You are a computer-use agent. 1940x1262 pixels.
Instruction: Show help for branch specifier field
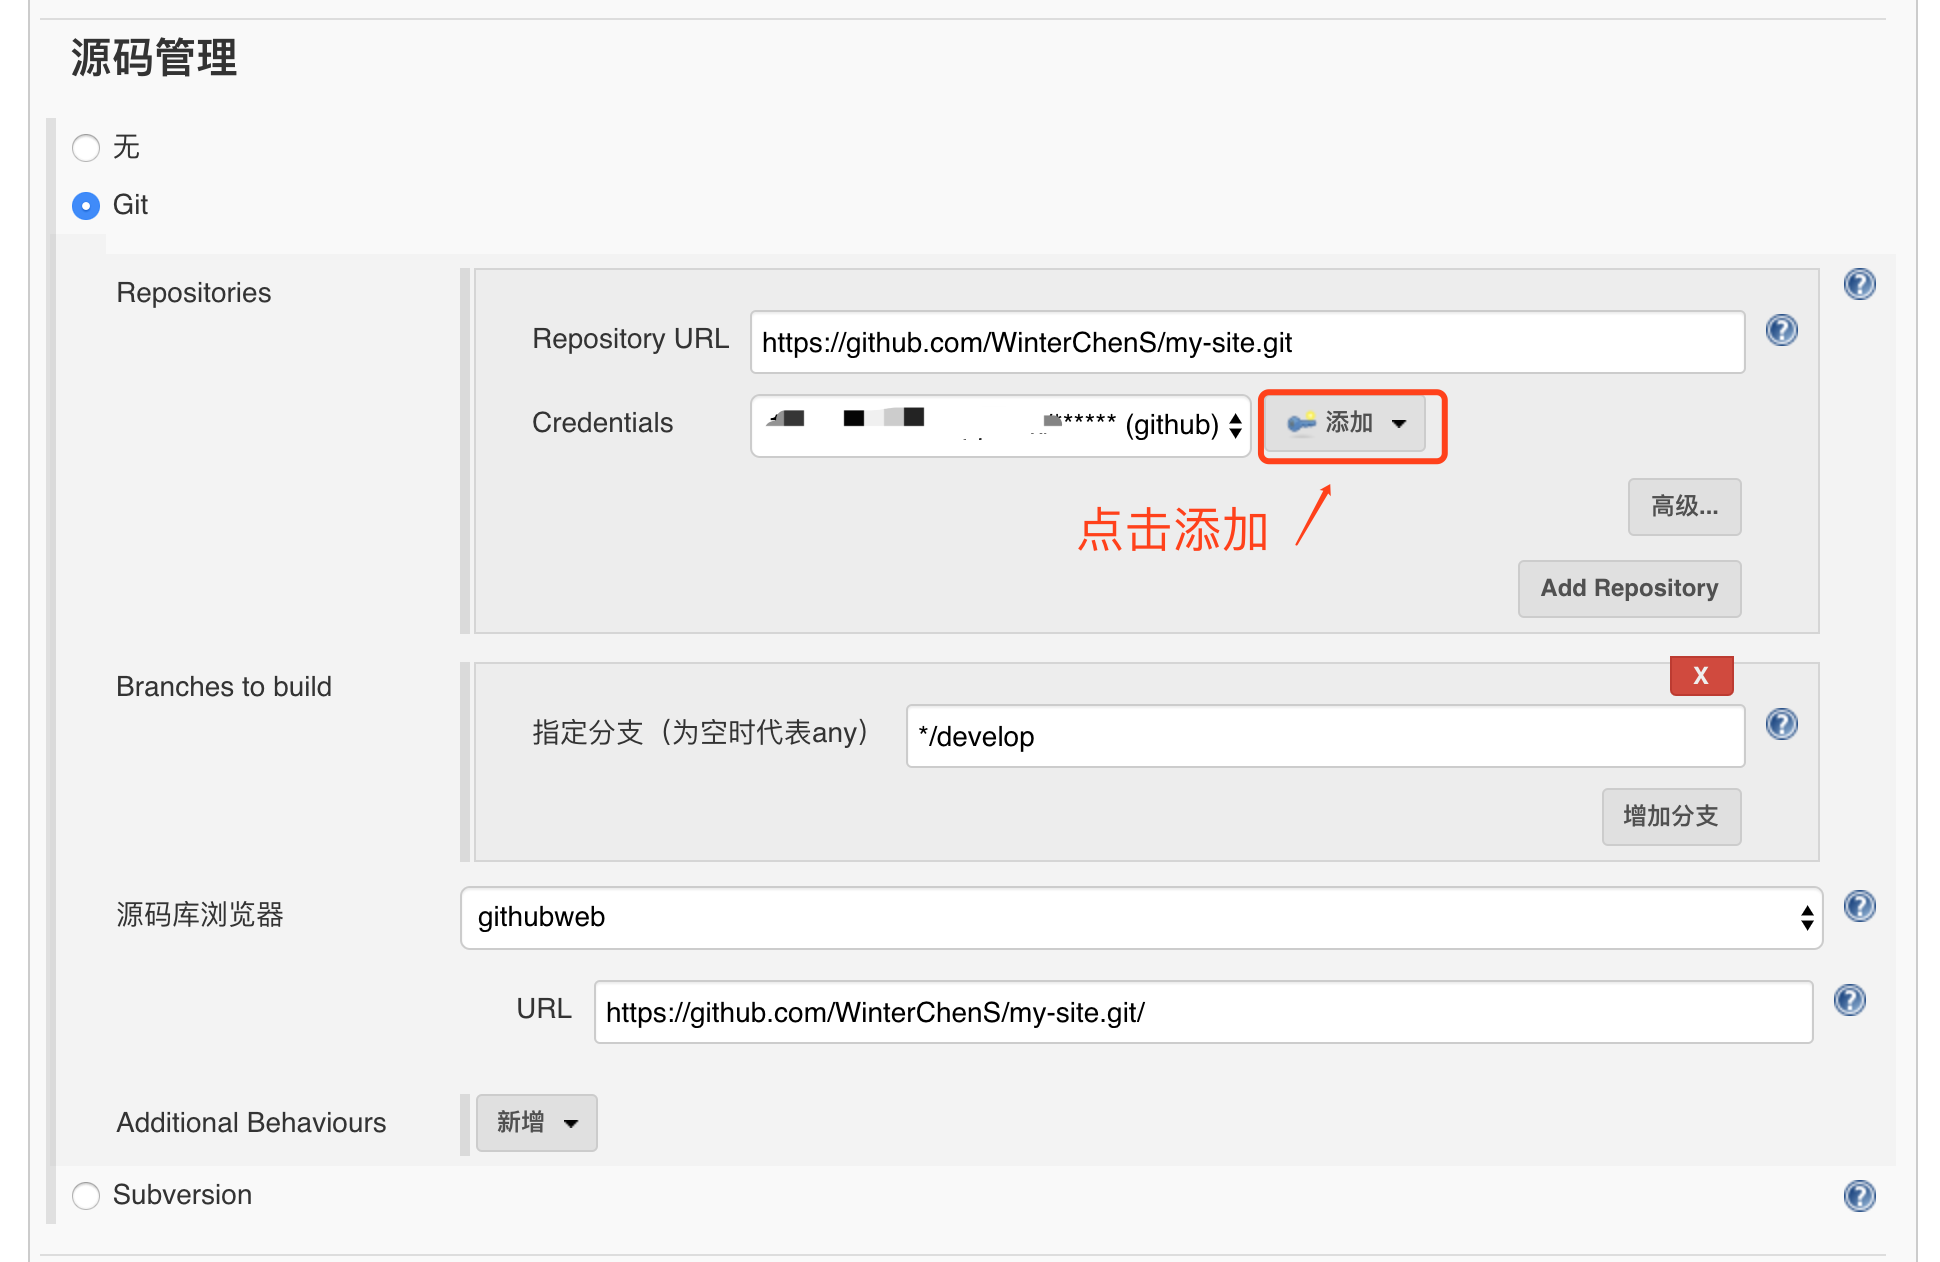pyautogui.click(x=1781, y=724)
